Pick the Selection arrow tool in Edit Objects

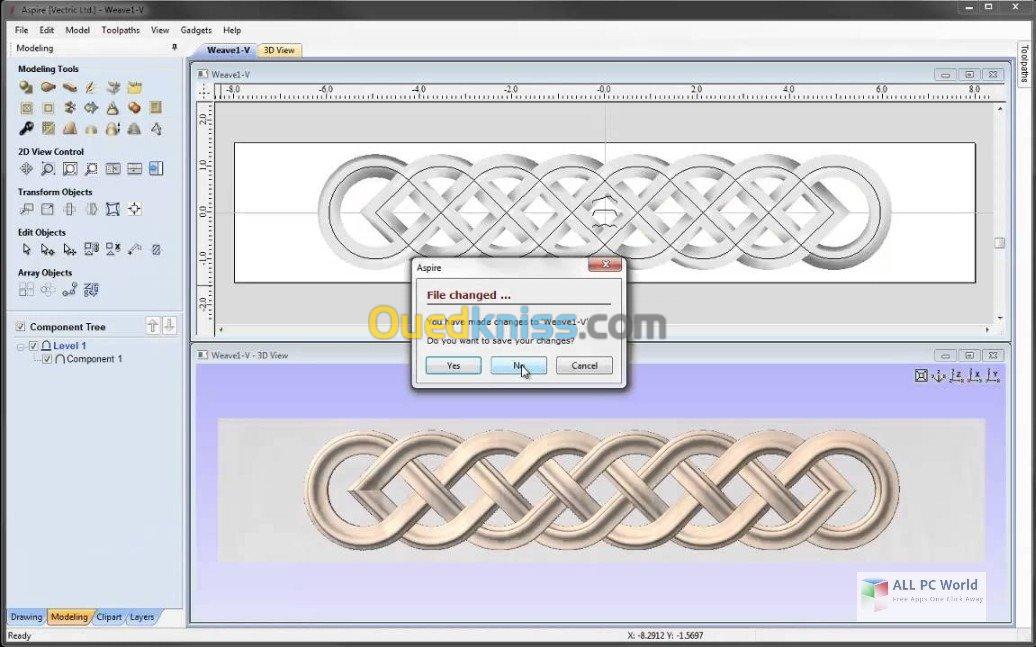pos(26,249)
